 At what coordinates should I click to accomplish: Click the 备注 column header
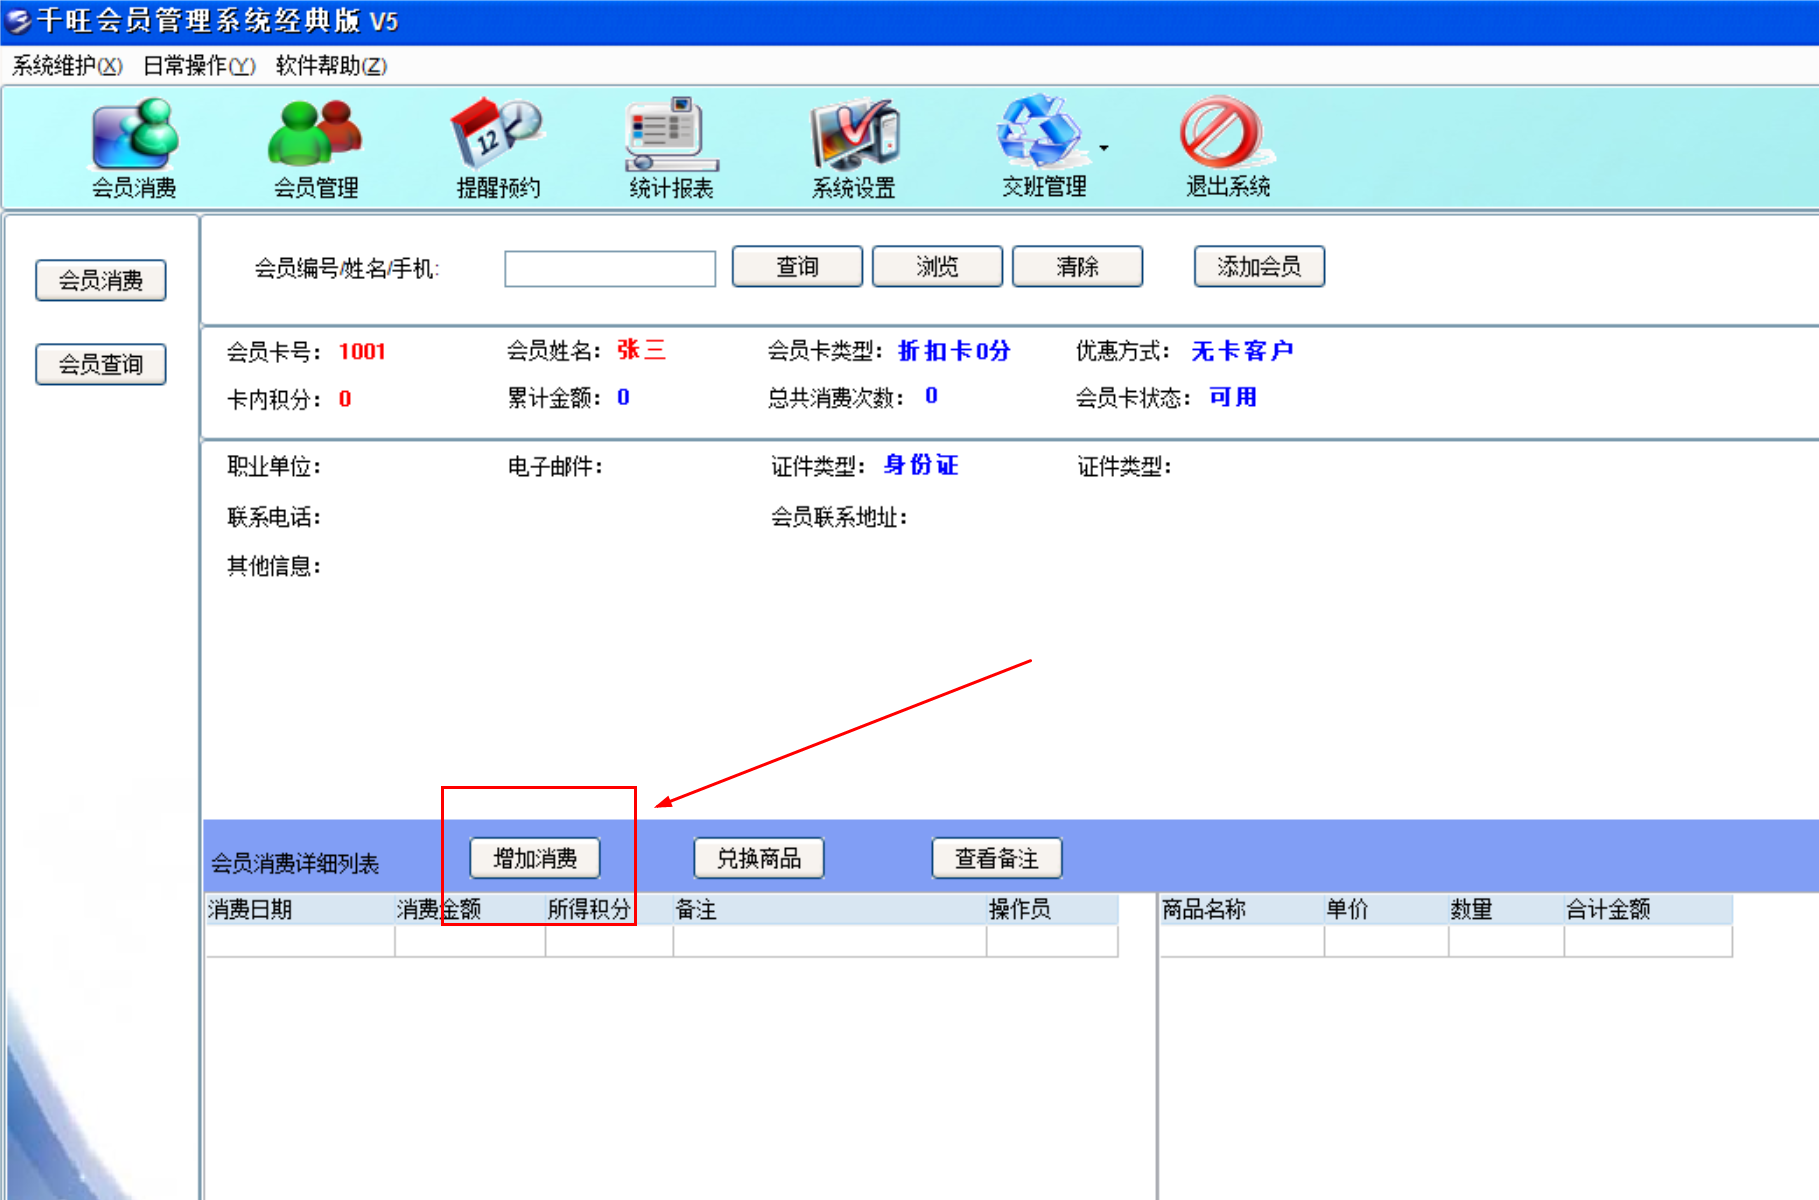tap(830, 909)
